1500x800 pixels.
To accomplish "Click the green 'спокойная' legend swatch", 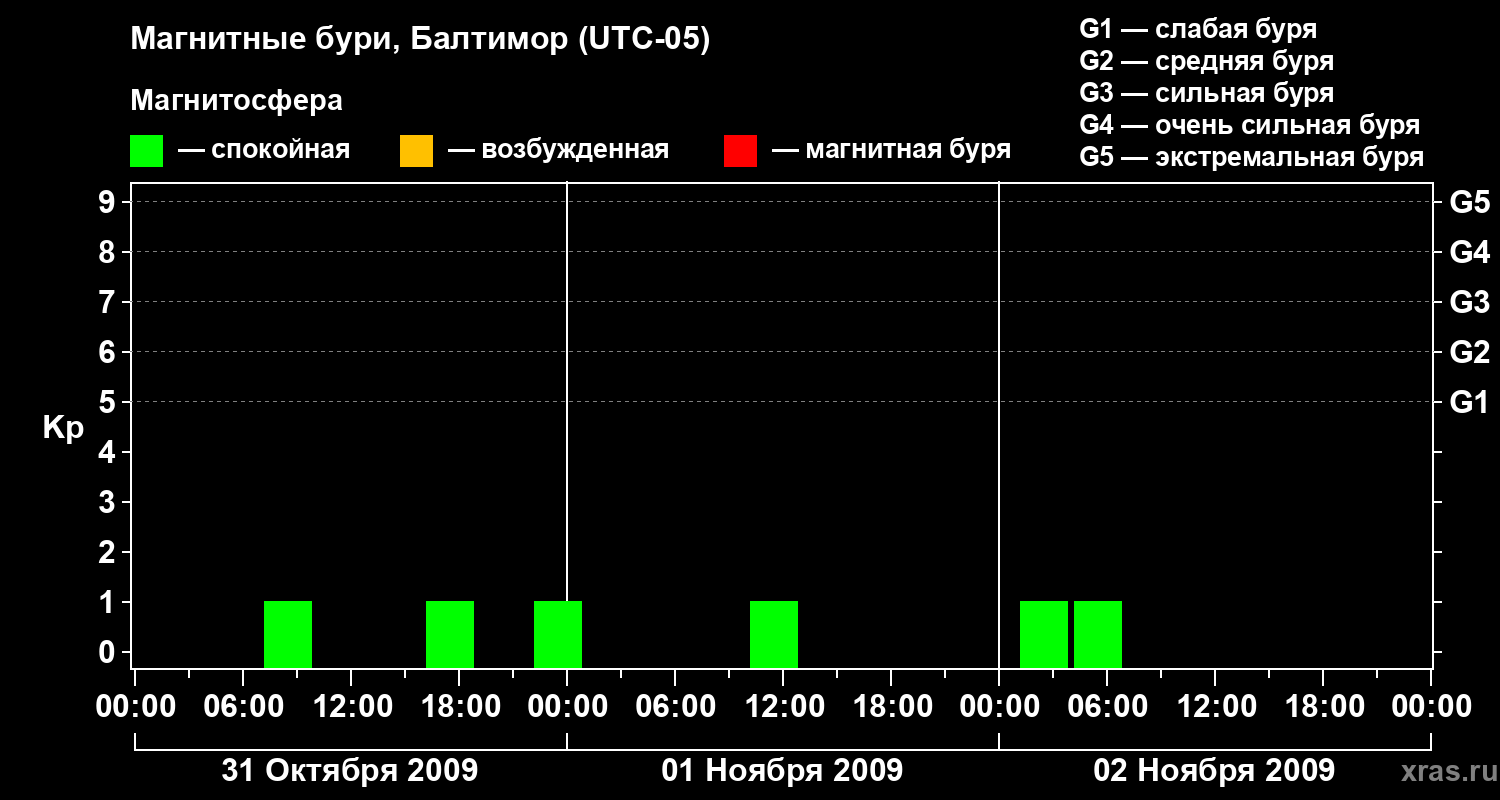I will pyautogui.click(x=146, y=150).
